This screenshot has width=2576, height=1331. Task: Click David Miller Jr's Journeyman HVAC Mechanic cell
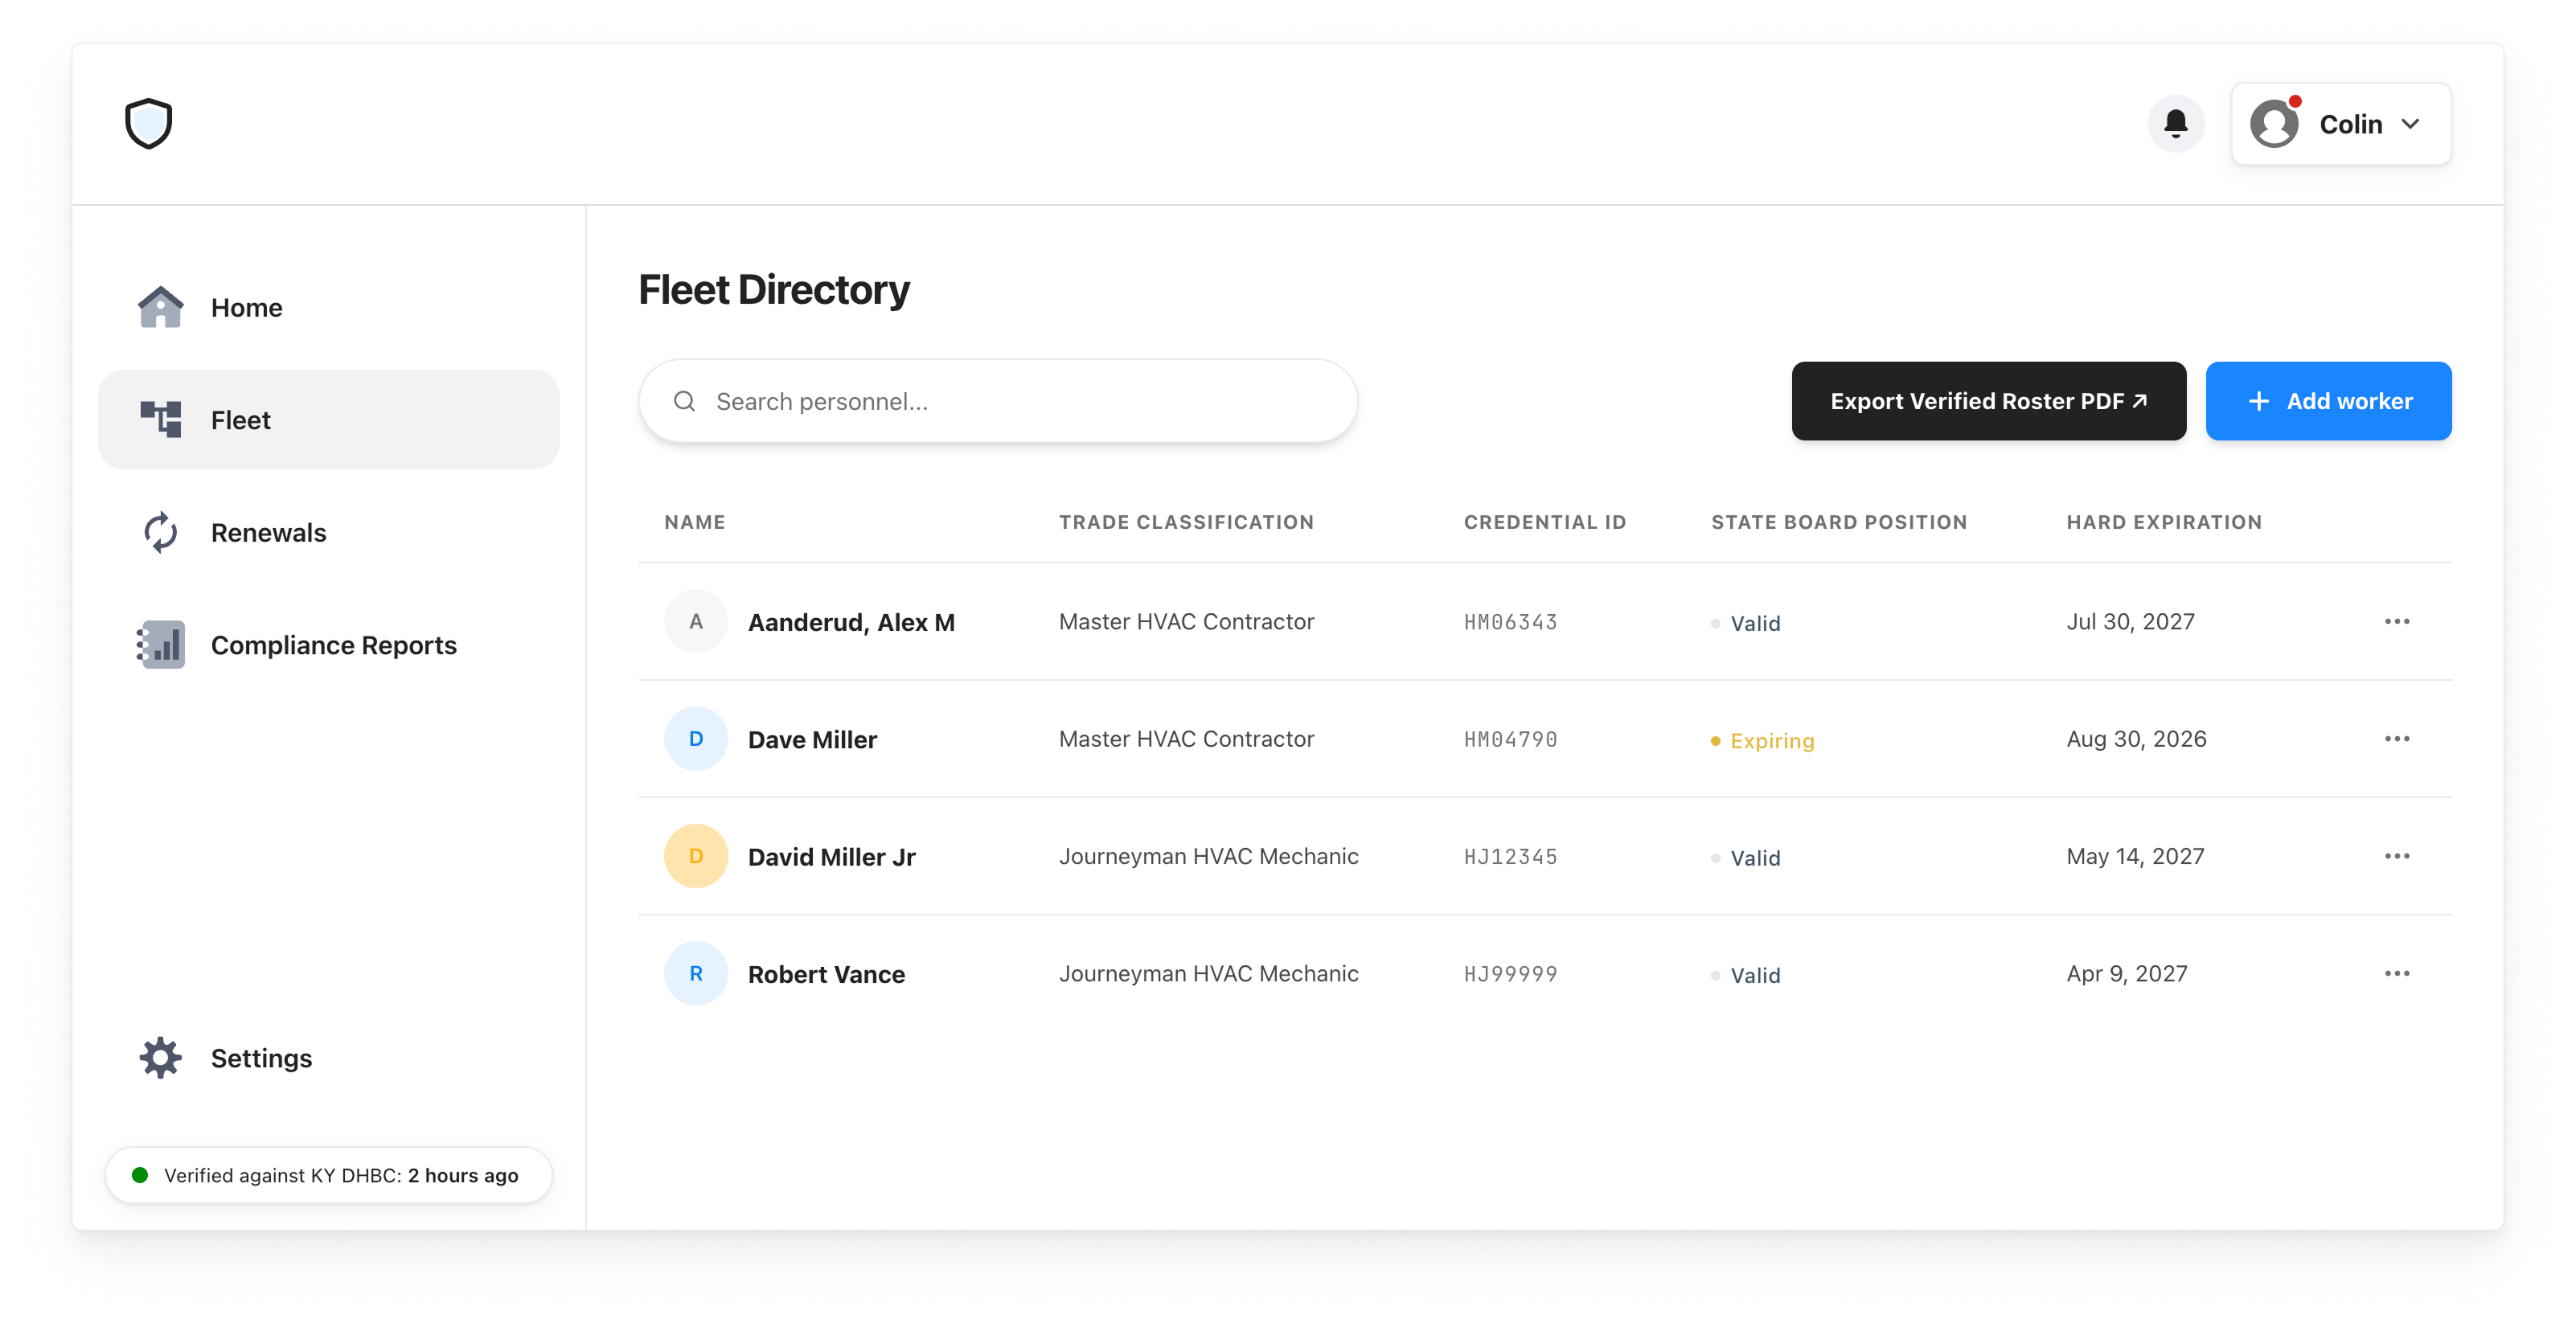(1208, 856)
